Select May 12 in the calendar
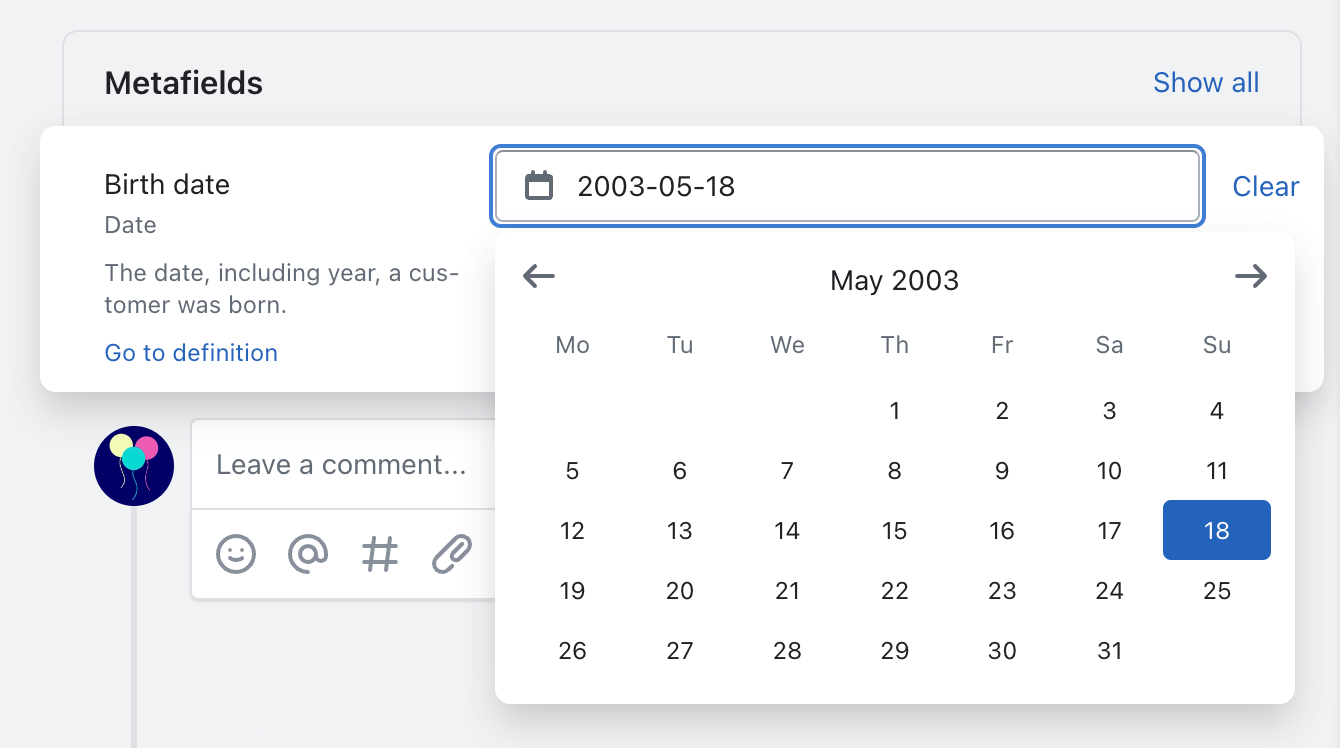This screenshot has width=1340, height=748. 572,530
